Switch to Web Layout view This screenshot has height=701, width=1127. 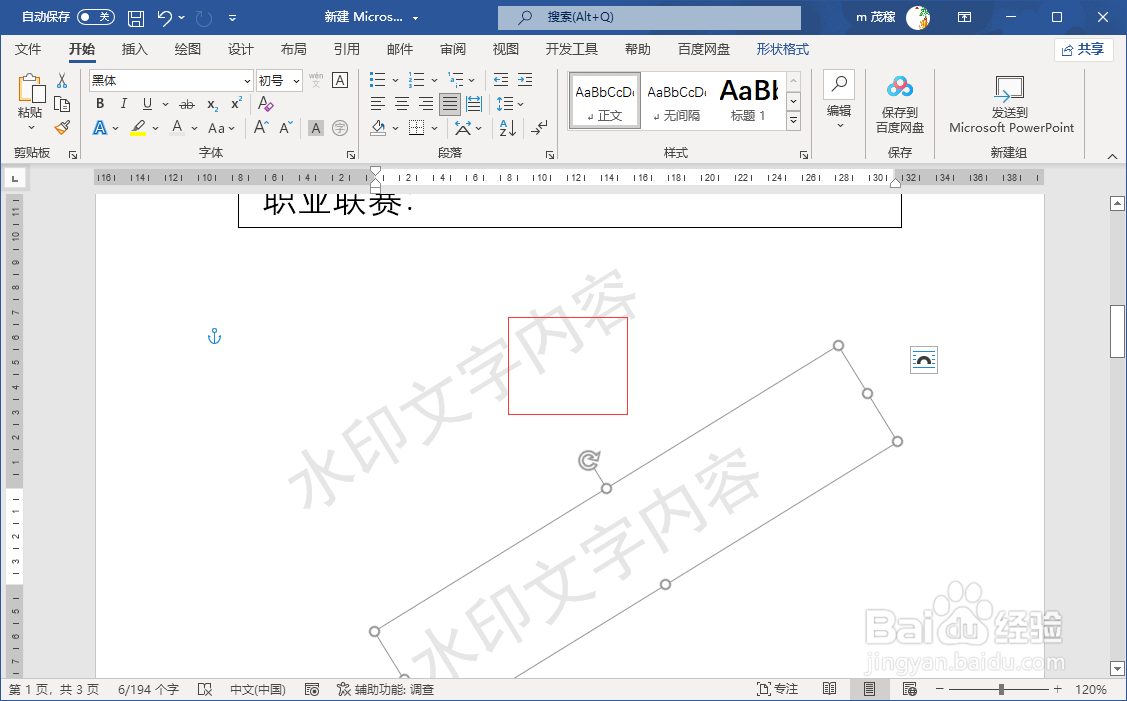click(910, 689)
